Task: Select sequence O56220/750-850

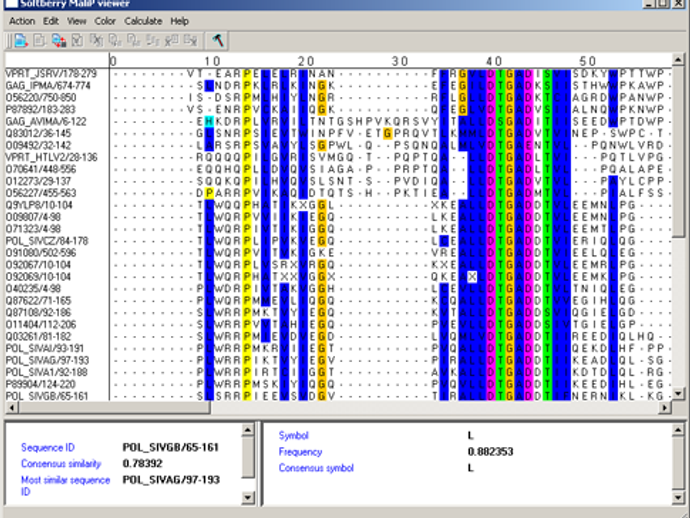Action: [x=41, y=97]
